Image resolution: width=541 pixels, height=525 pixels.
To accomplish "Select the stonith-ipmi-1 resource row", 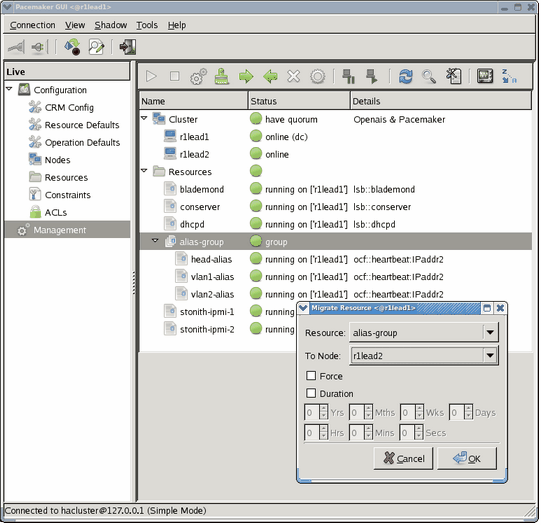I will point(218,312).
